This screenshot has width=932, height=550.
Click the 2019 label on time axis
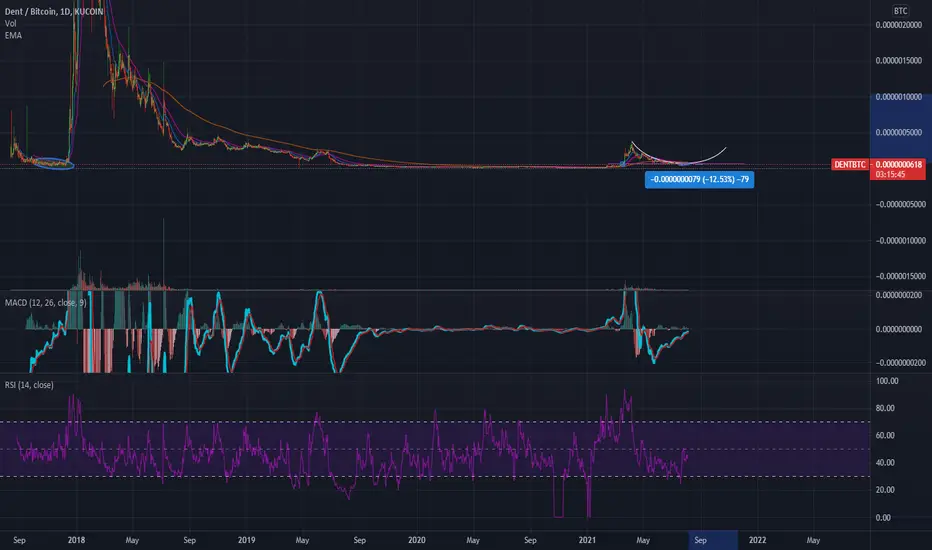(246, 540)
